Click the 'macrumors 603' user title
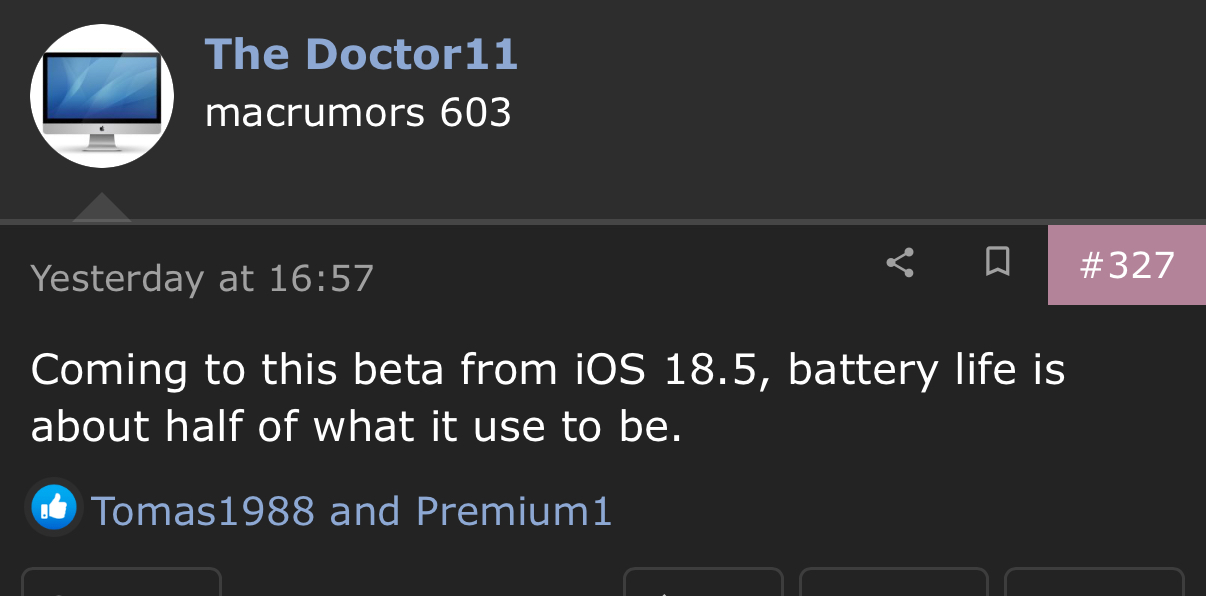The image size is (1206, 596). pos(358,113)
